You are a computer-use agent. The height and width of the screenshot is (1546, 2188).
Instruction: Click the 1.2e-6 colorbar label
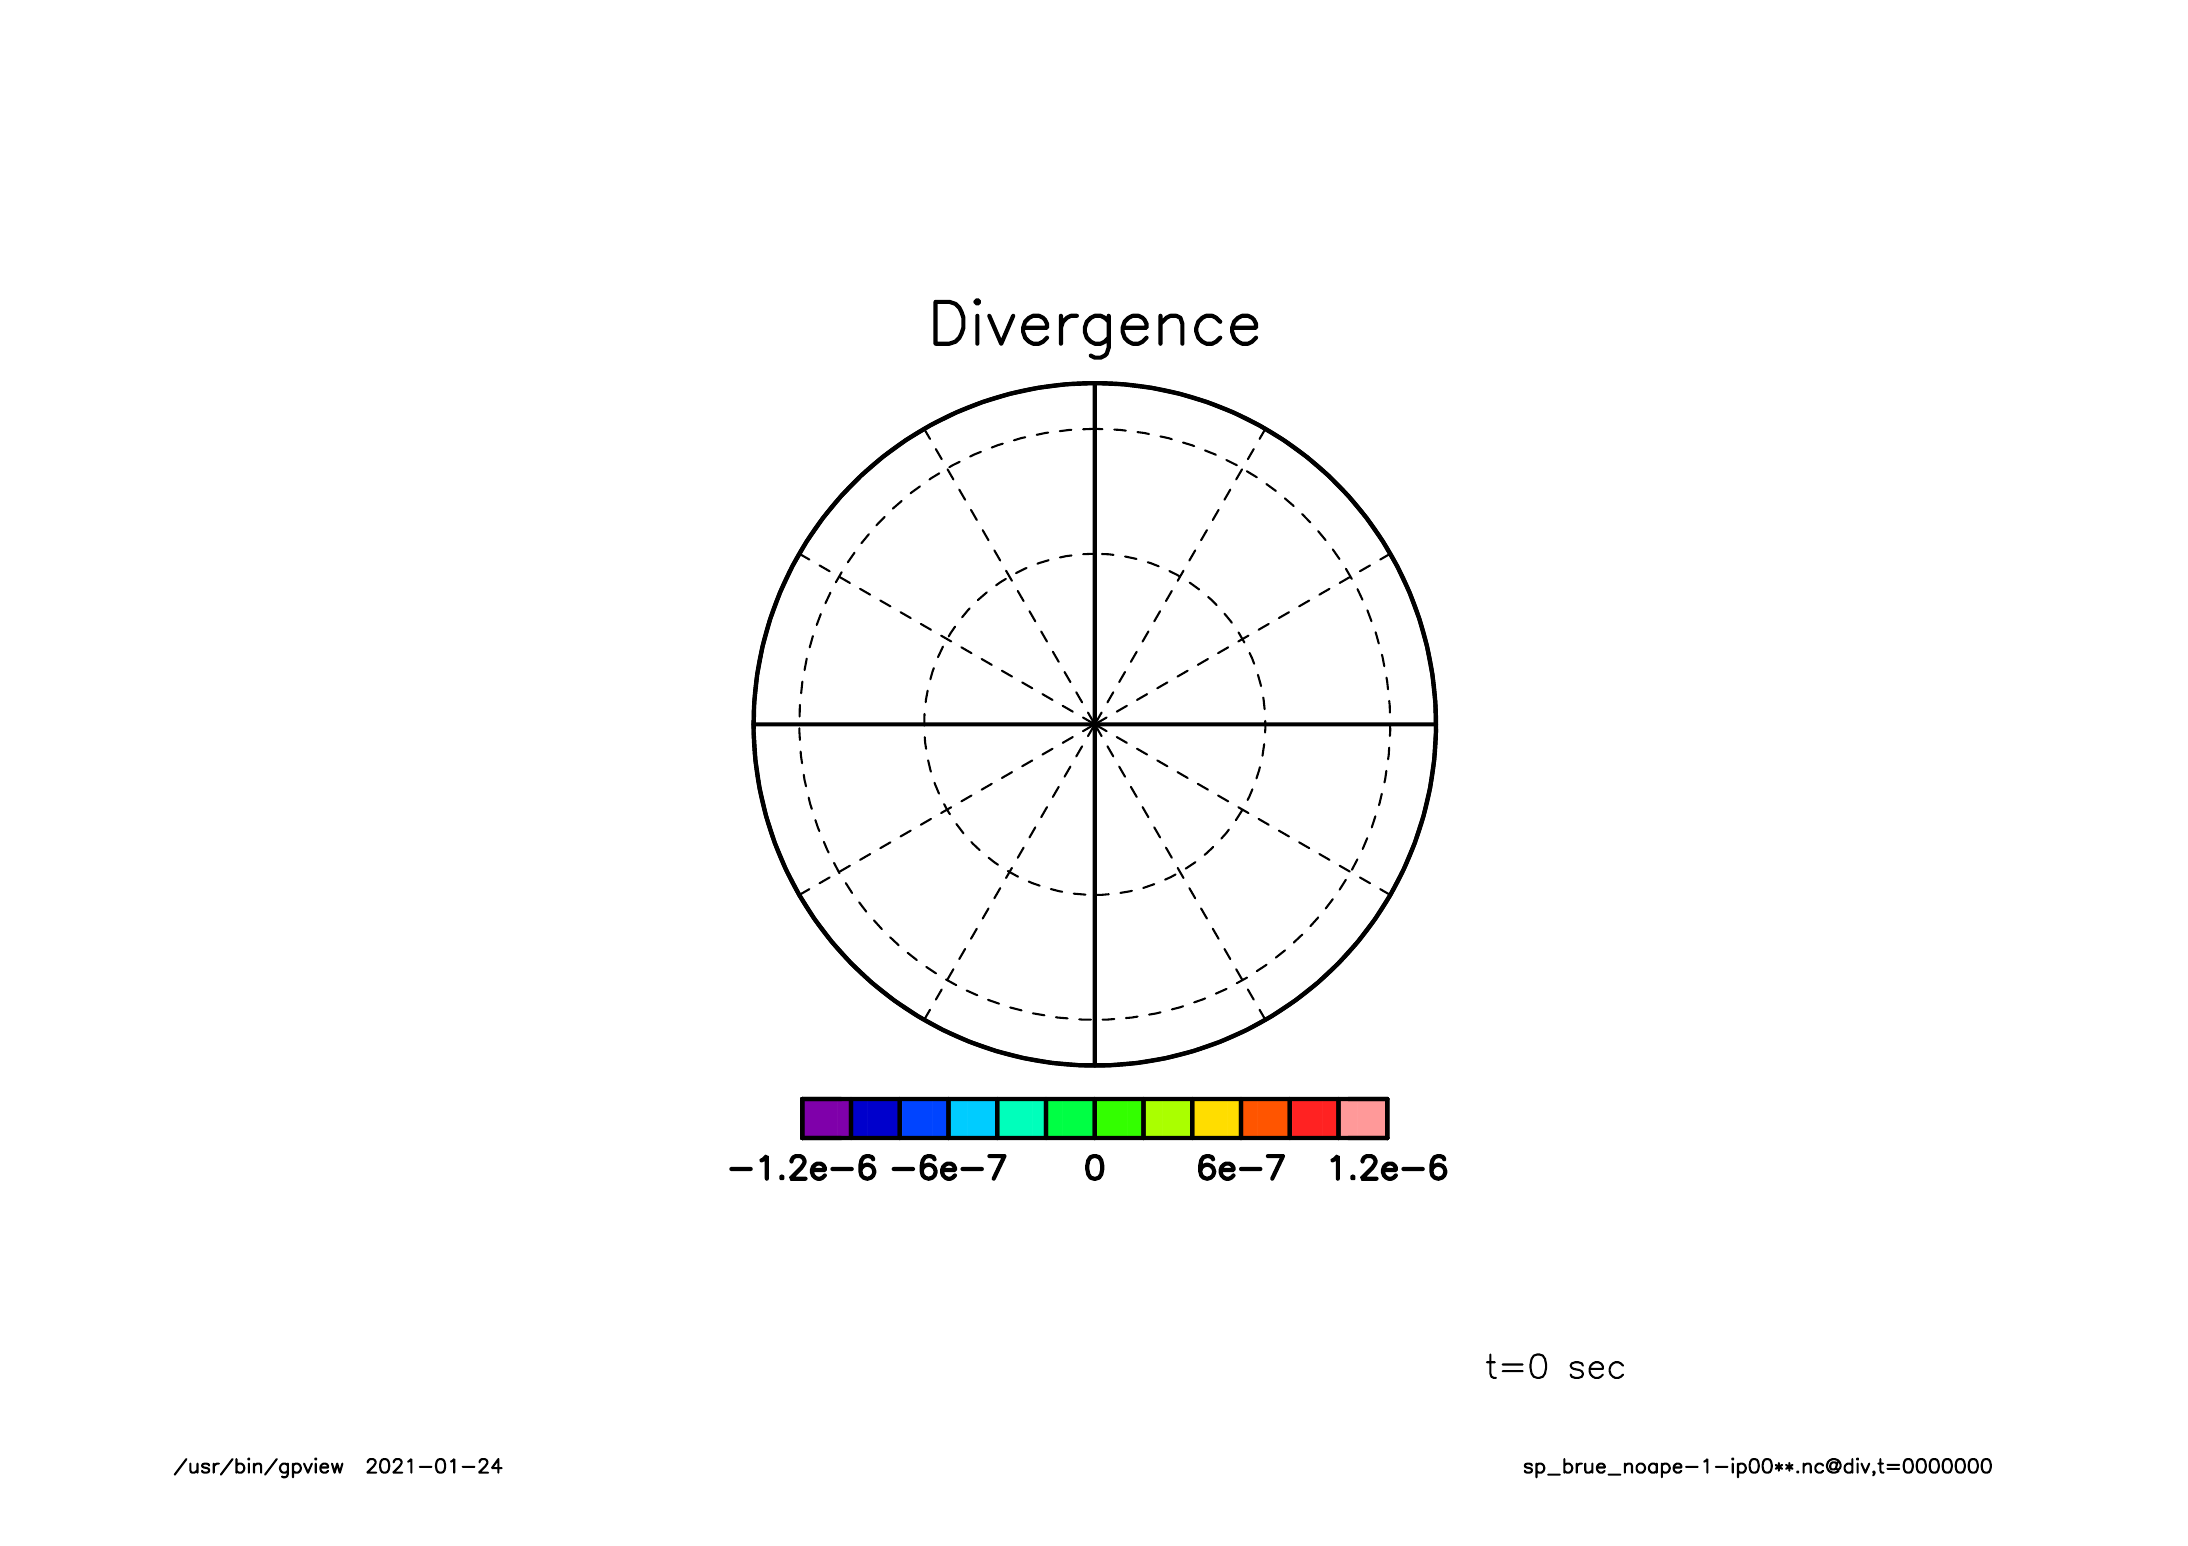[x=1387, y=1169]
